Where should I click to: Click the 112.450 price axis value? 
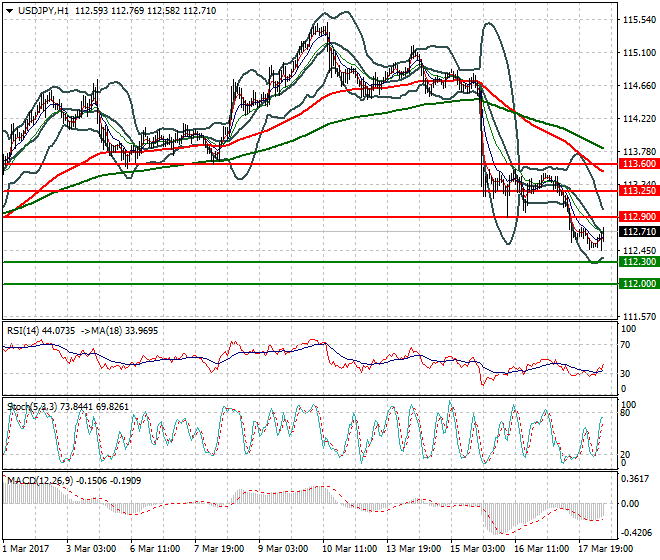click(x=639, y=251)
